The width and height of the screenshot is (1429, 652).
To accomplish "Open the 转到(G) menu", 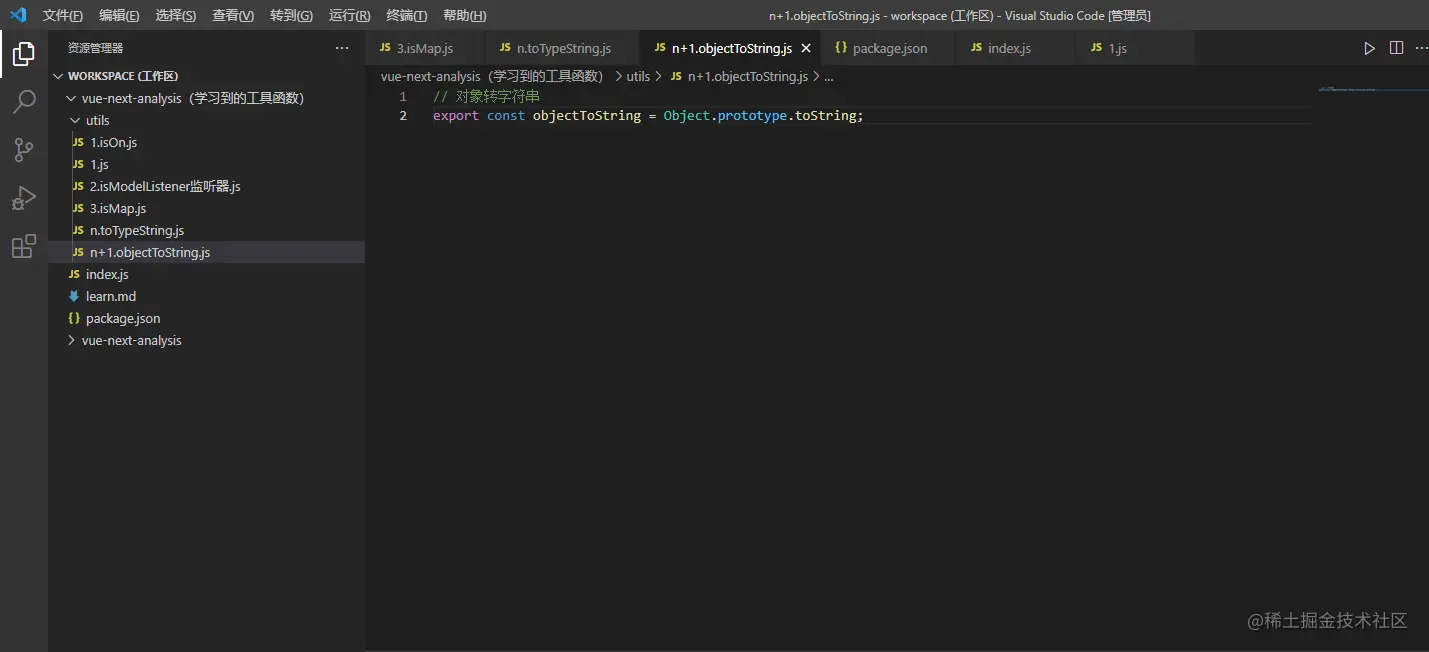I will pos(291,15).
